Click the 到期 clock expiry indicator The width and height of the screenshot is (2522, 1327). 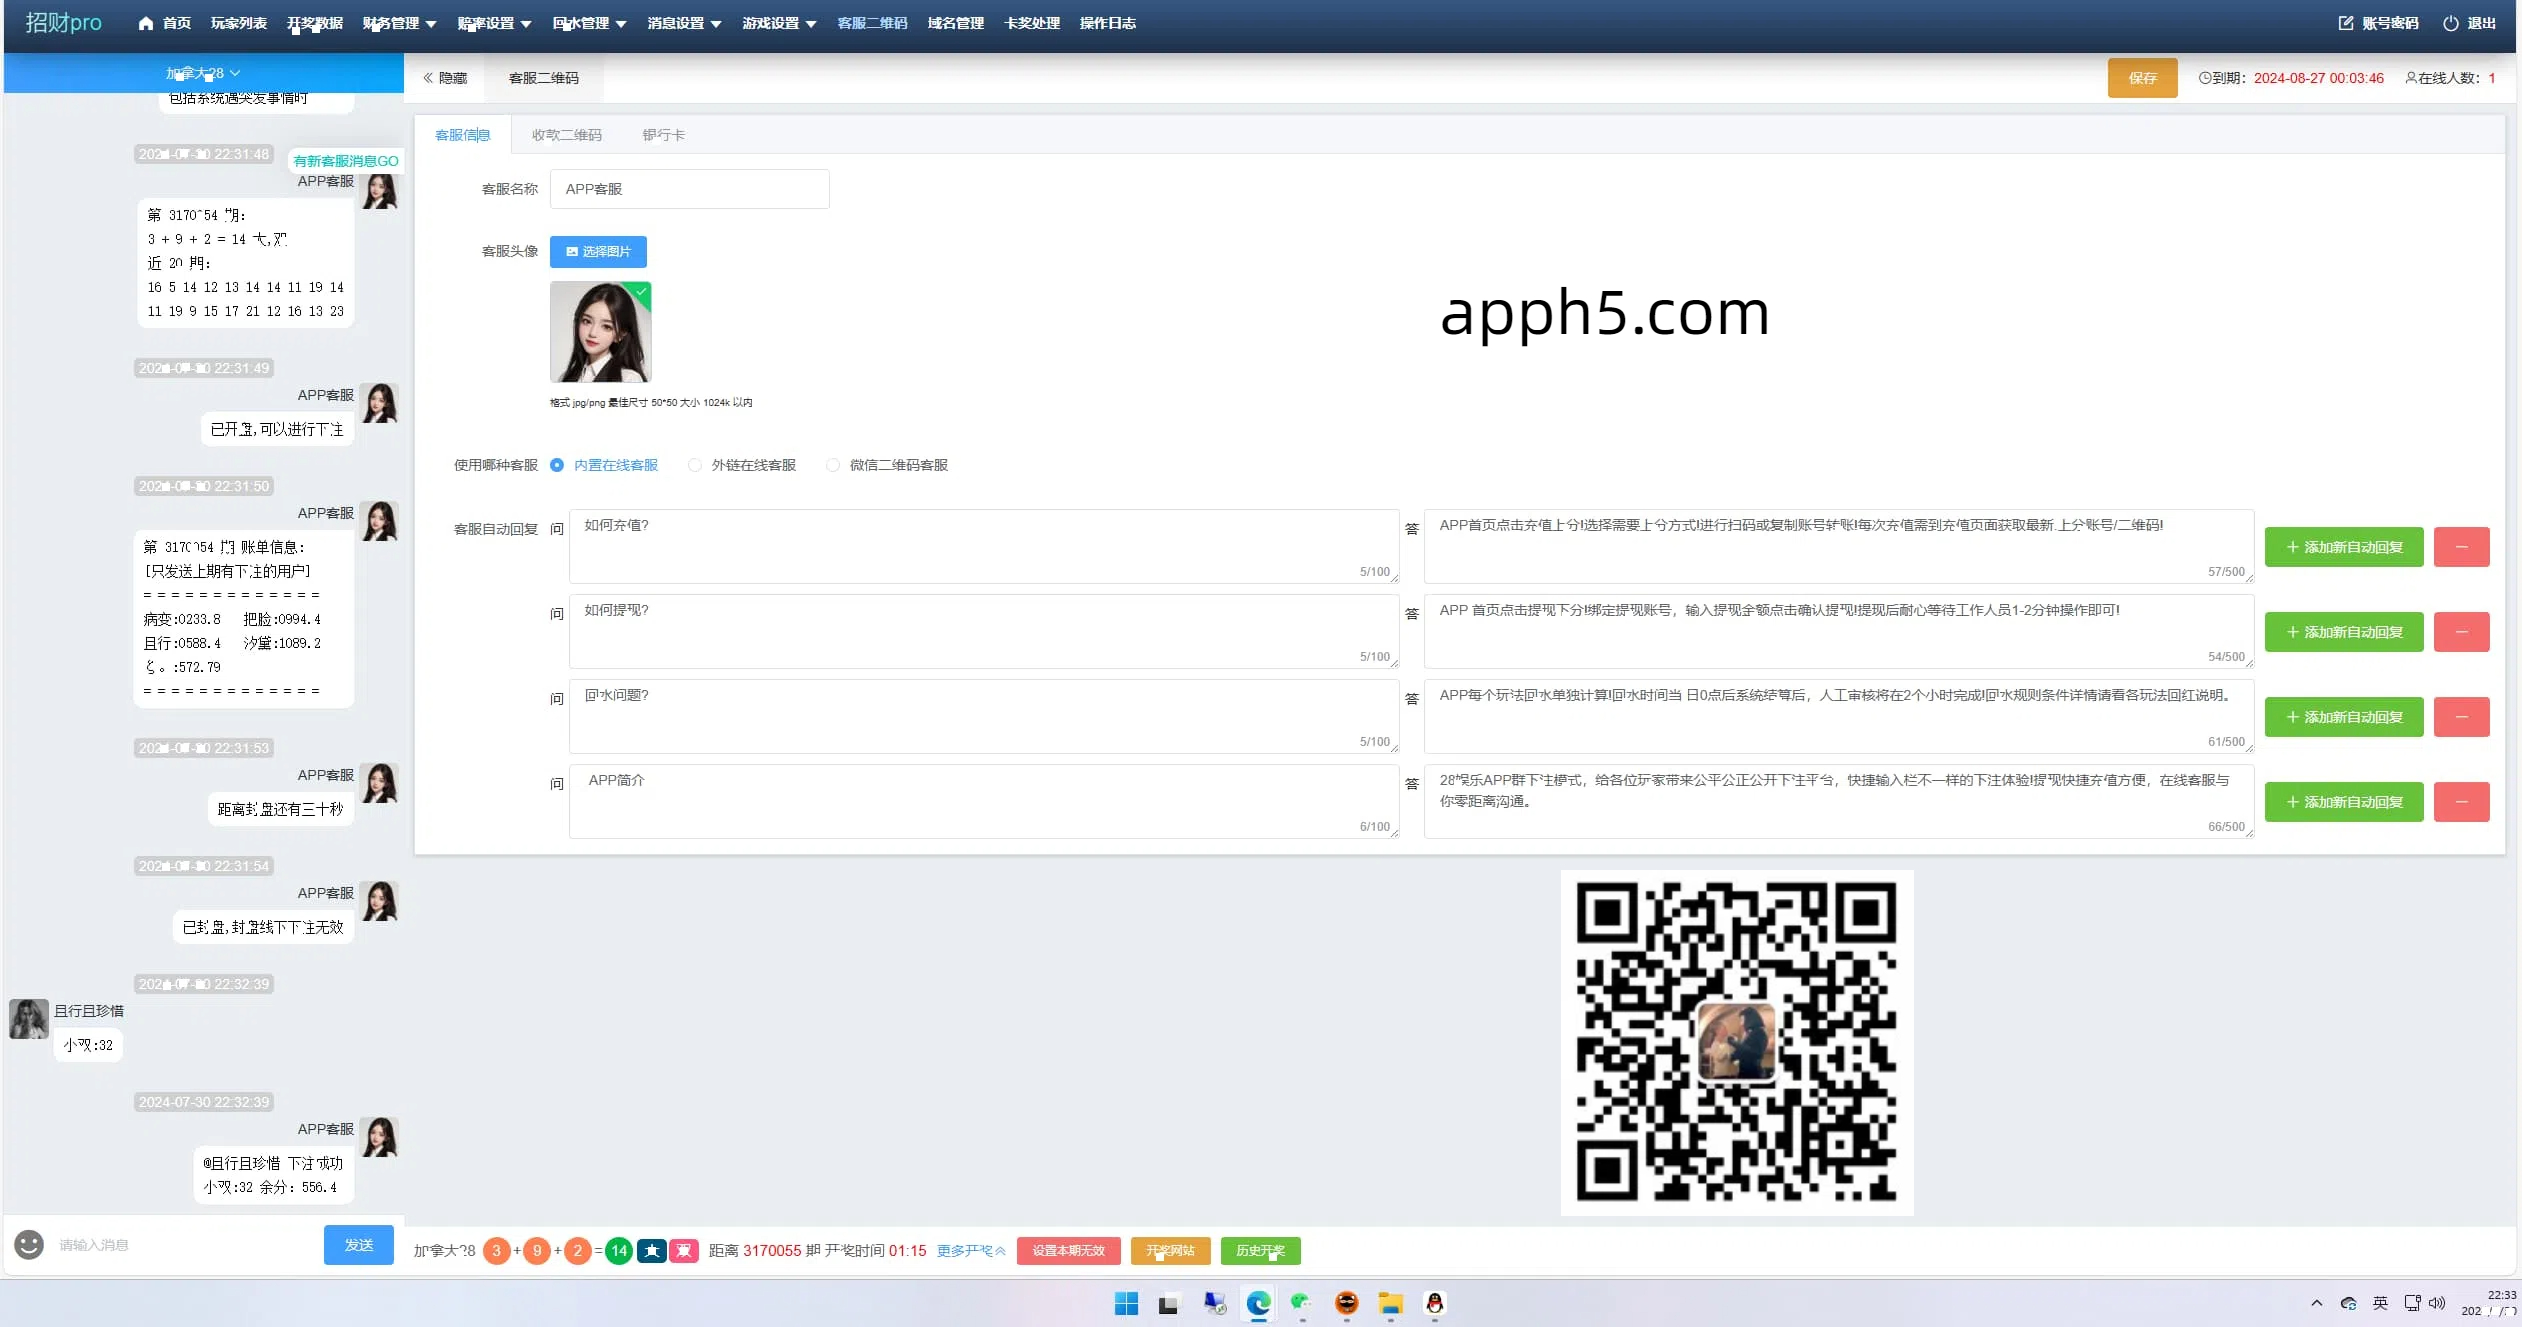(2291, 78)
